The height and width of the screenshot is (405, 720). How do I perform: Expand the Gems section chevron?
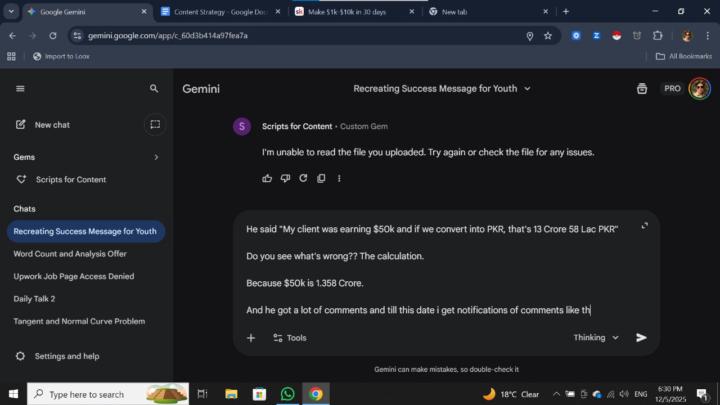[x=156, y=157]
